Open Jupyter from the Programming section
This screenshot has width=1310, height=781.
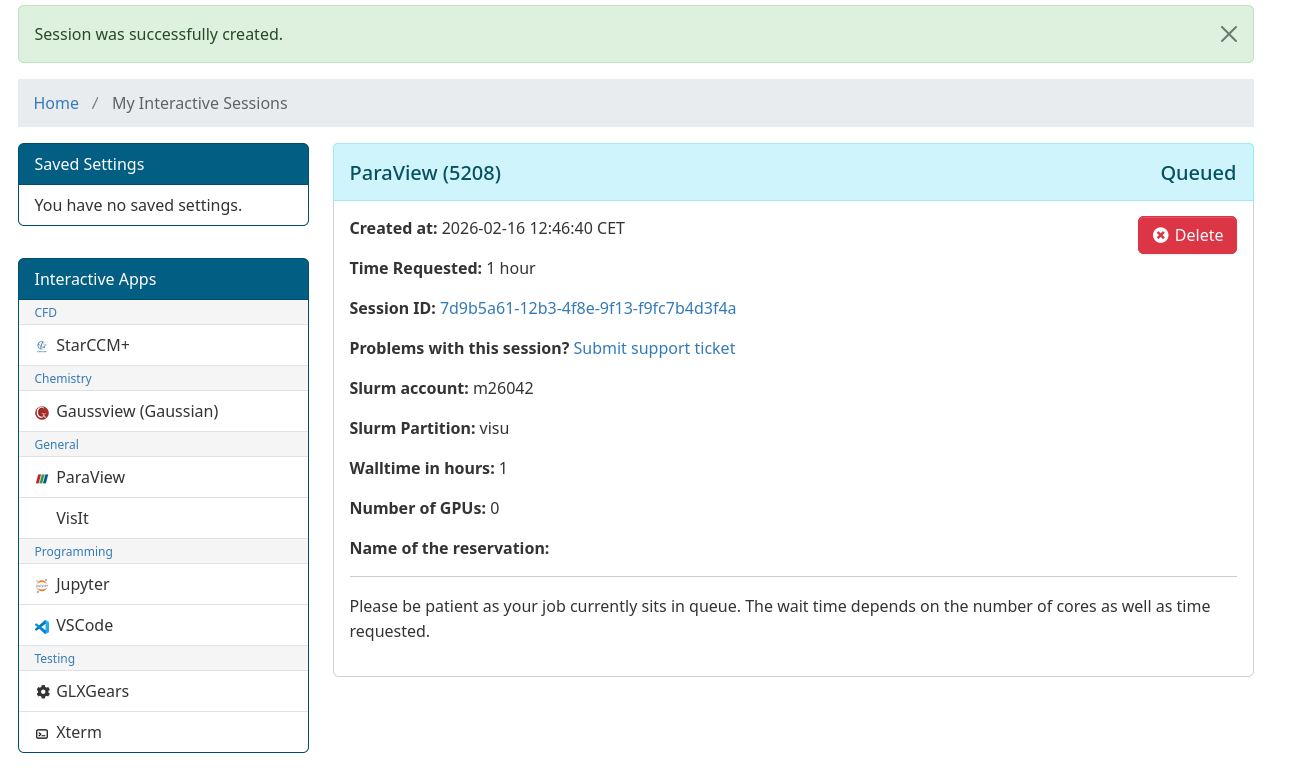click(x=83, y=584)
